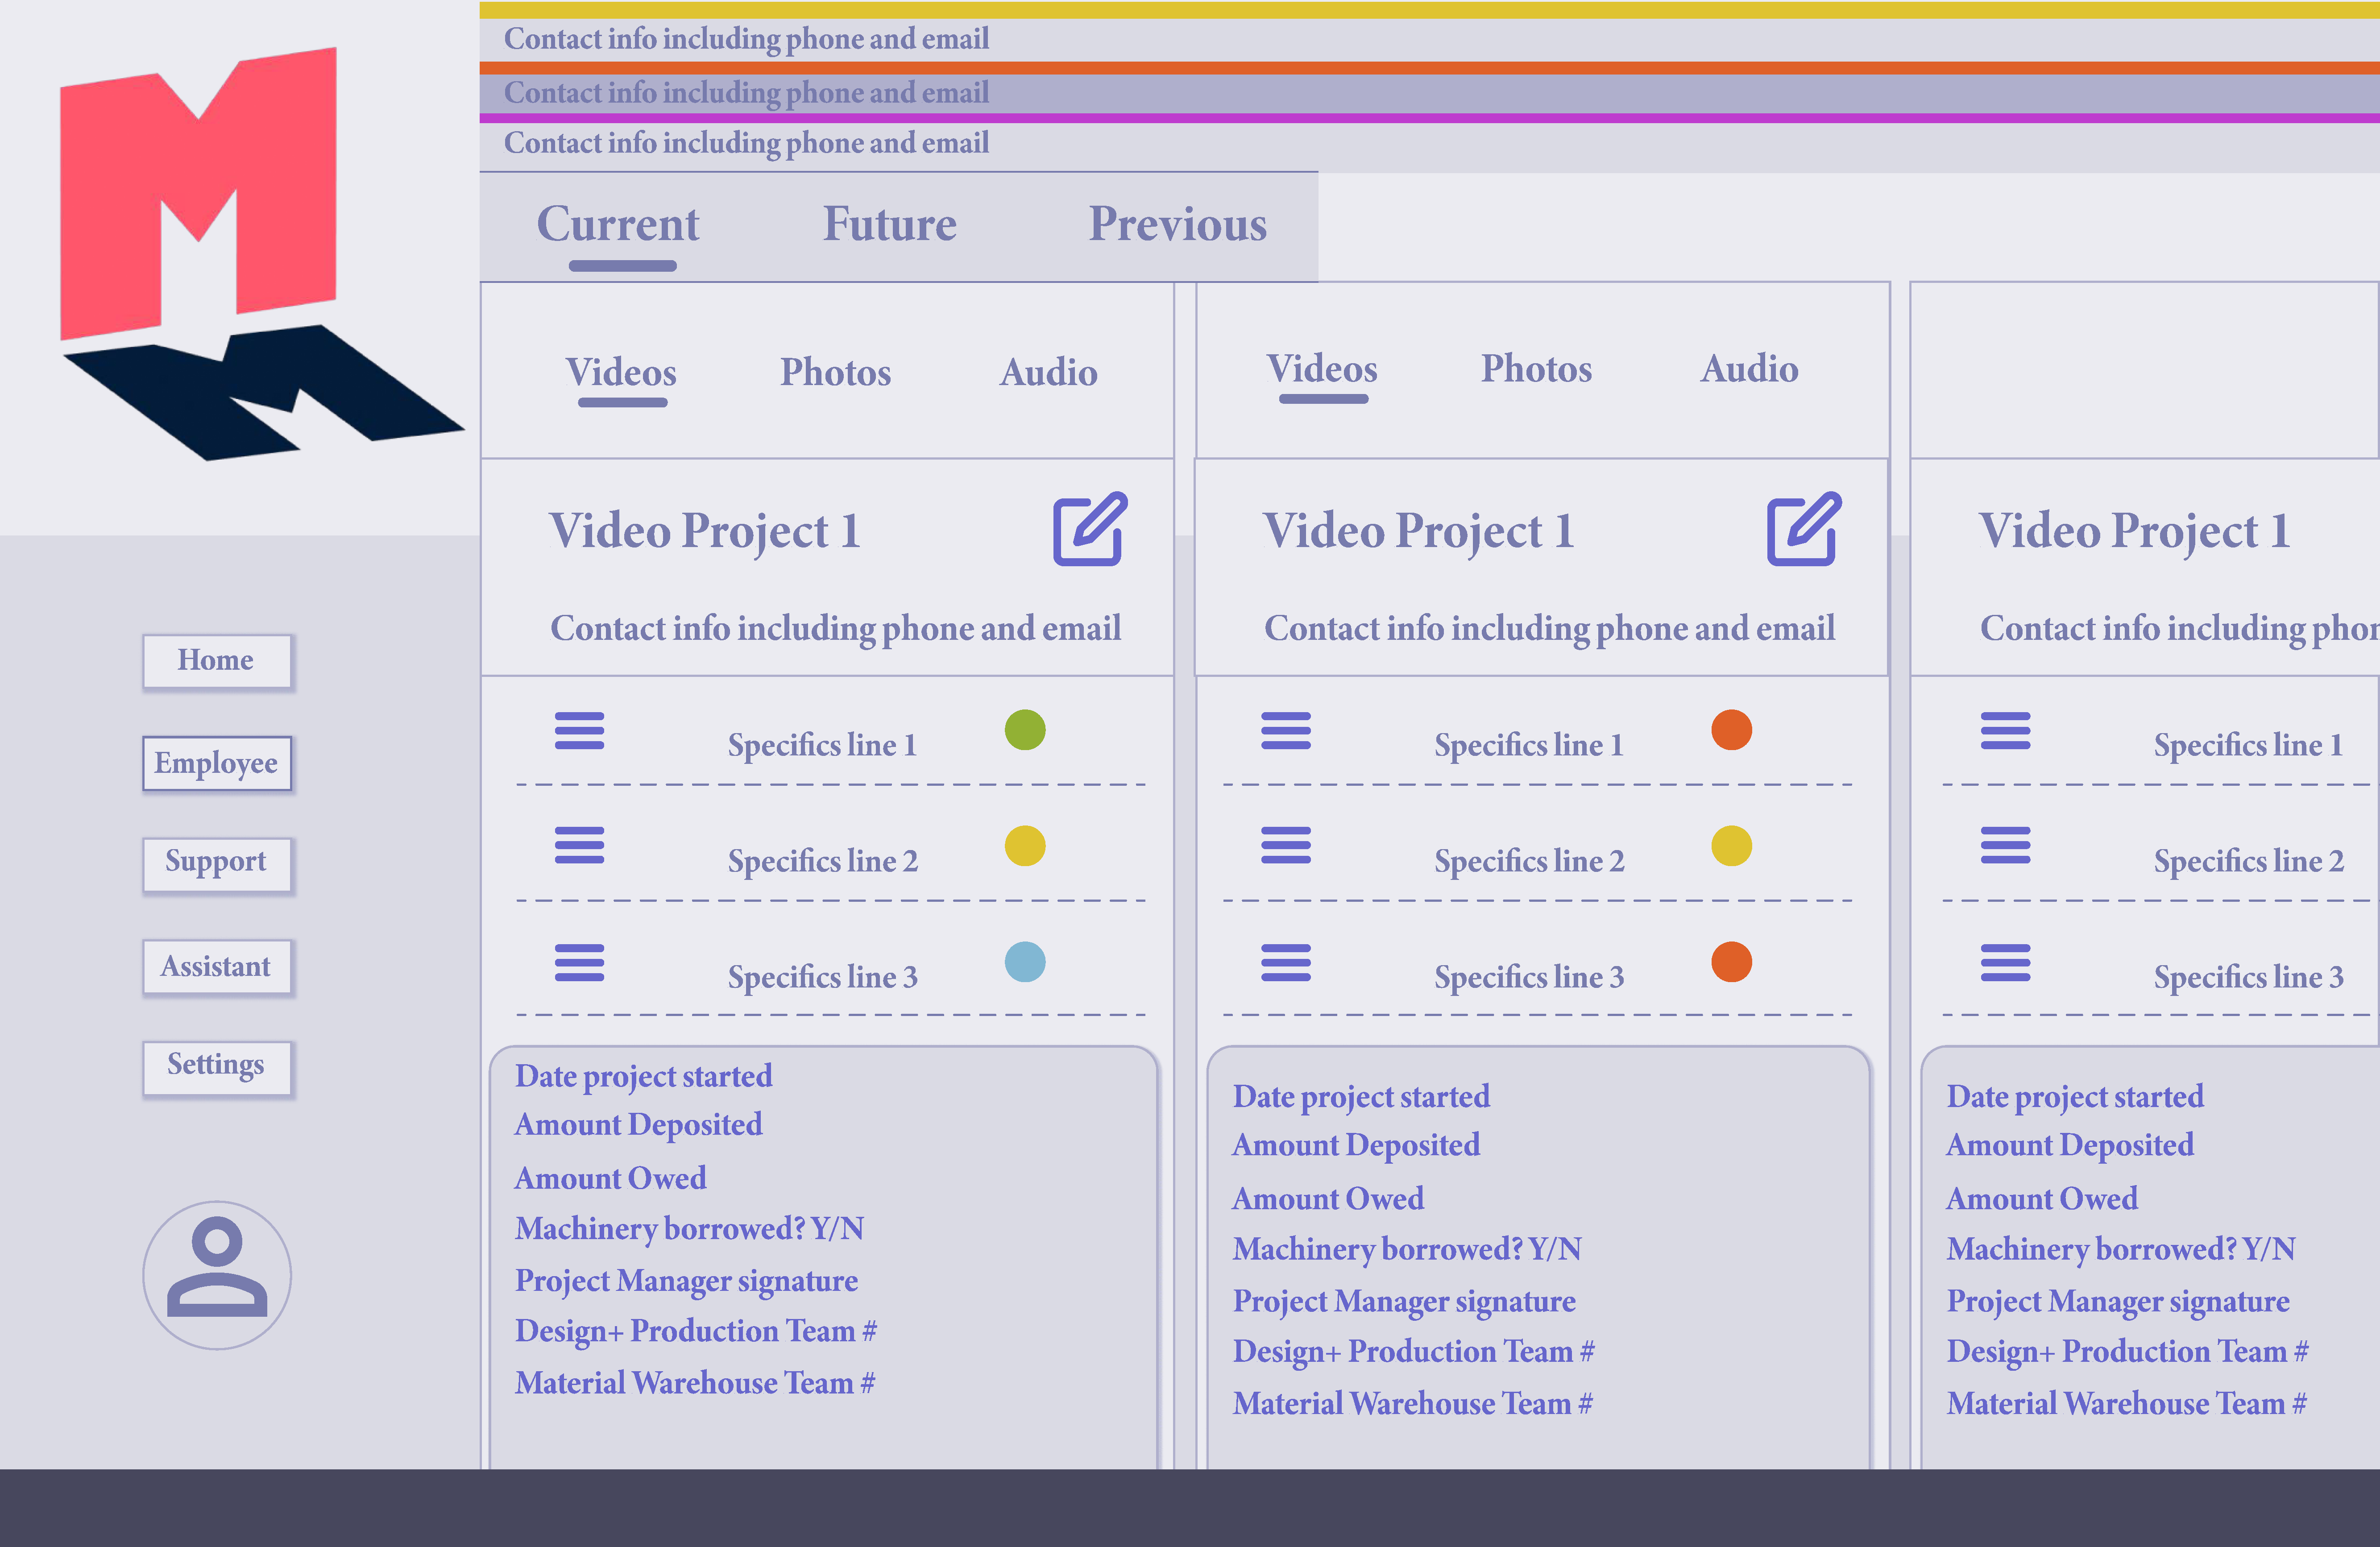Image resolution: width=2380 pixels, height=1547 pixels.
Task: Click hamburger icon beside Specifics line 3, first card
Action: tap(580, 962)
